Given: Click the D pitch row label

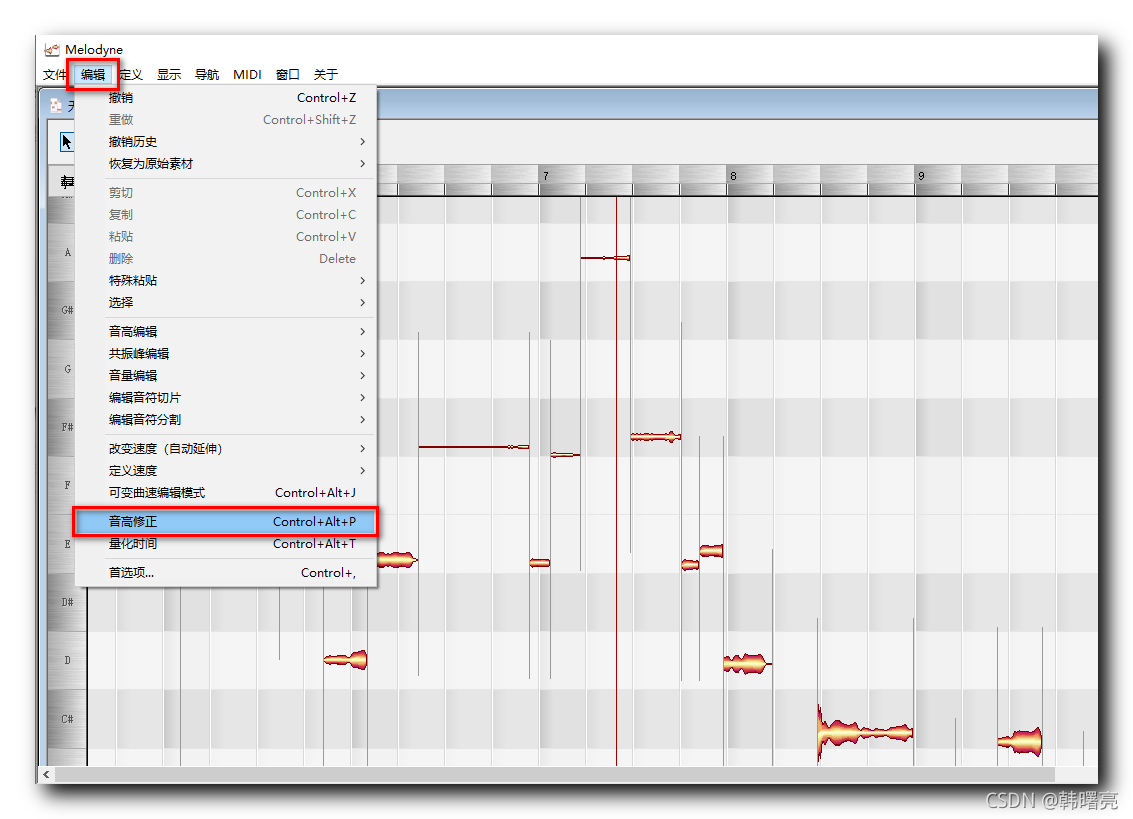Looking at the screenshot, I should coord(67,660).
